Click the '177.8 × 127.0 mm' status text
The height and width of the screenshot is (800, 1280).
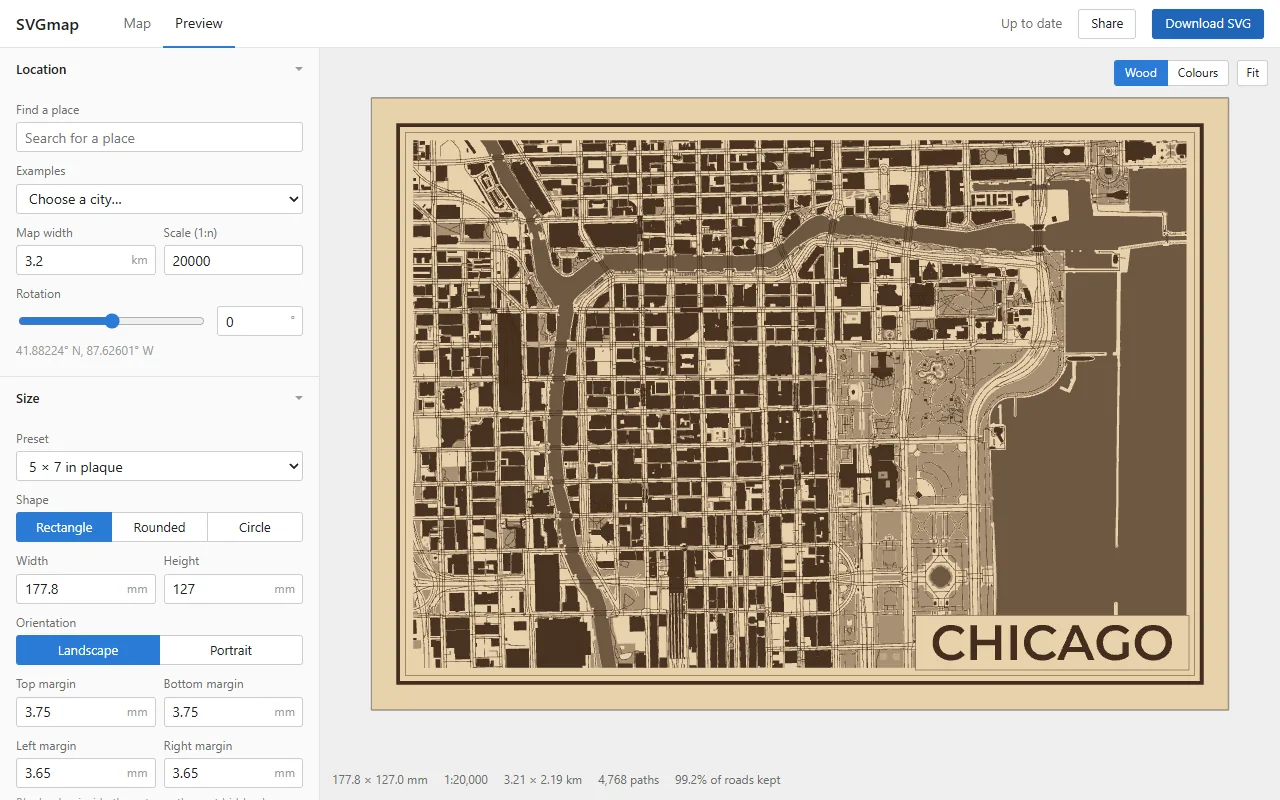pyautogui.click(x=380, y=780)
